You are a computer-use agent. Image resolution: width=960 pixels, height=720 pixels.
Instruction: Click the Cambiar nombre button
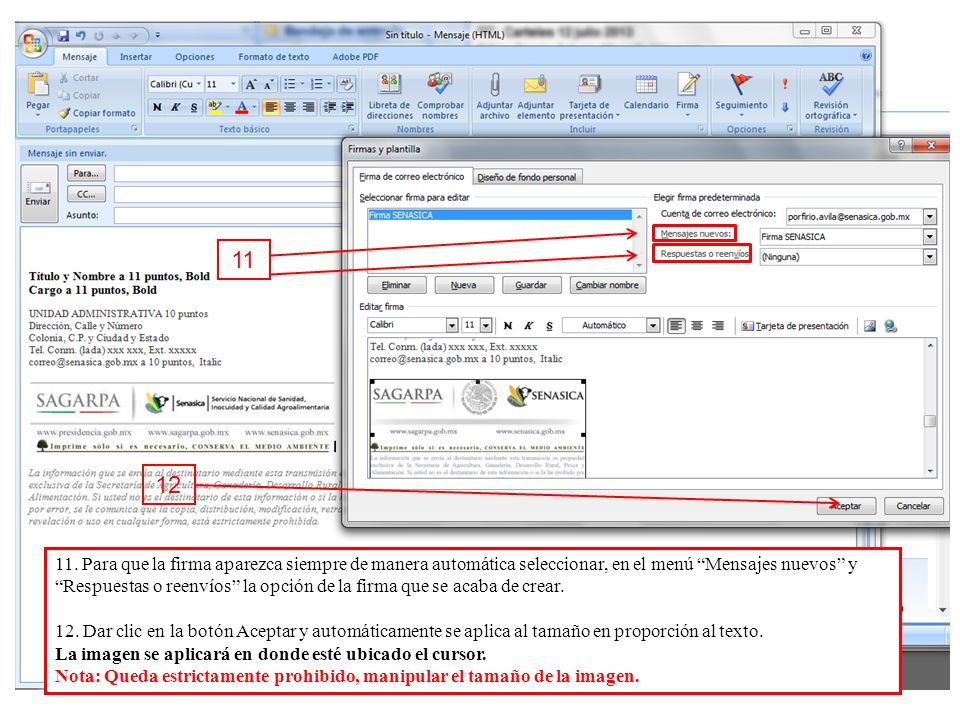click(607, 285)
